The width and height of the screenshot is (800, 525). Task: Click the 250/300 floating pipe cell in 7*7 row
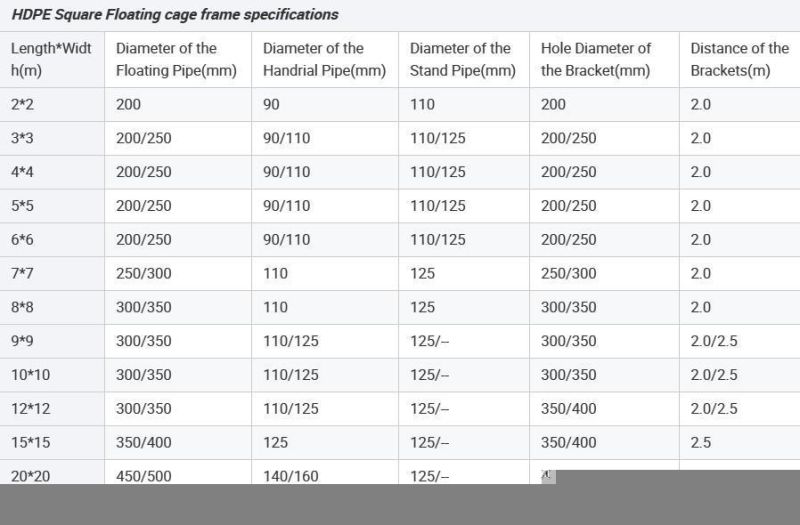tap(143, 273)
